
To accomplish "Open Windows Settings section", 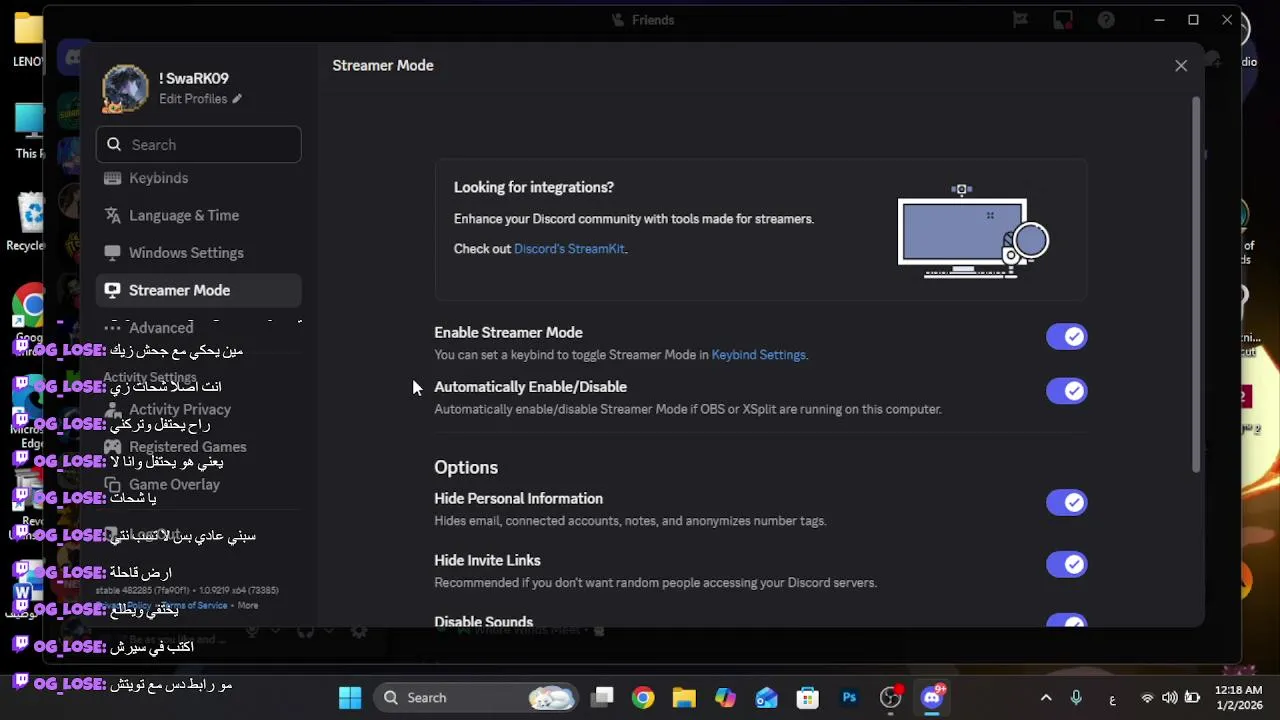I will (198, 253).
